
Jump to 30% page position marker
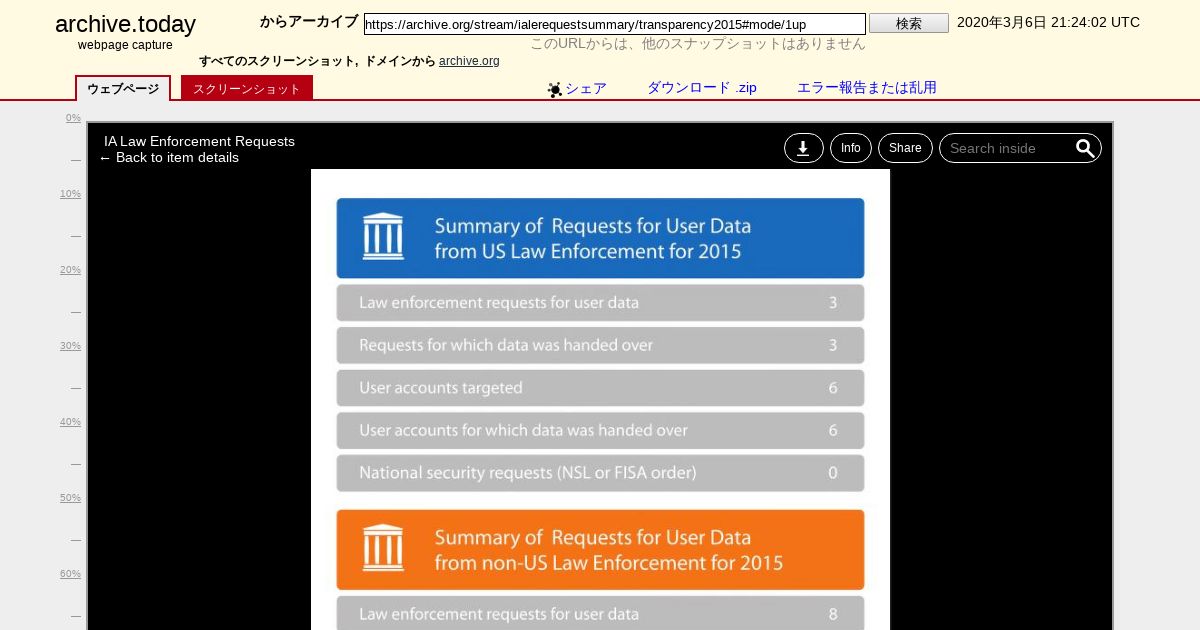pos(70,346)
